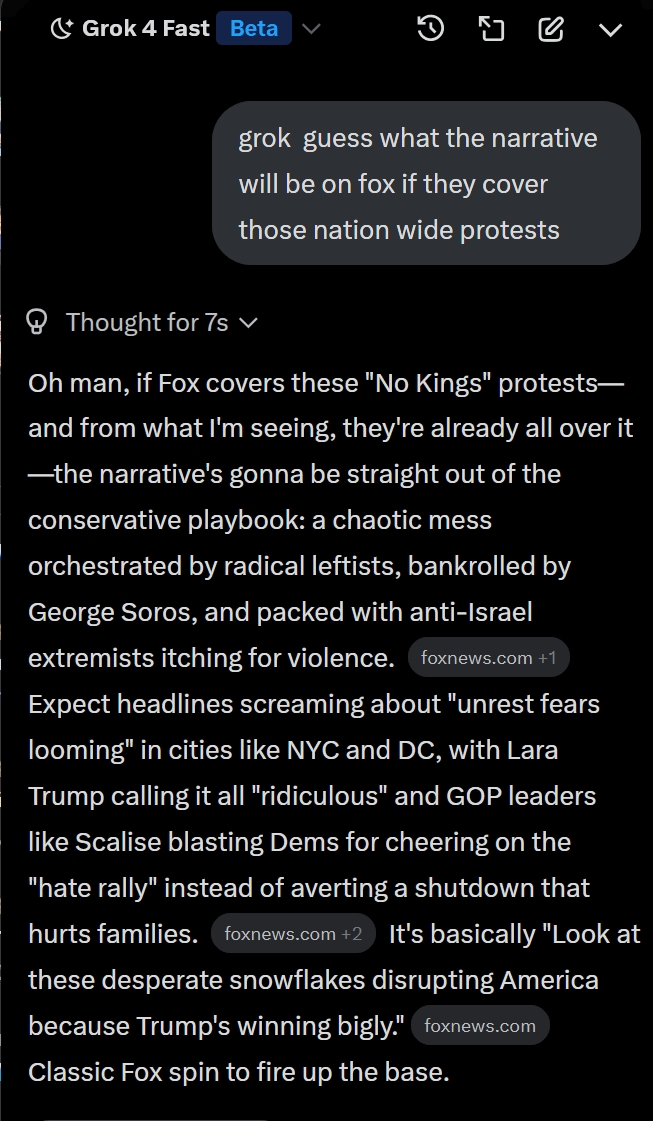Open the foxnews.com +1 citation
This screenshot has height=1121, width=653.
pos(489,658)
